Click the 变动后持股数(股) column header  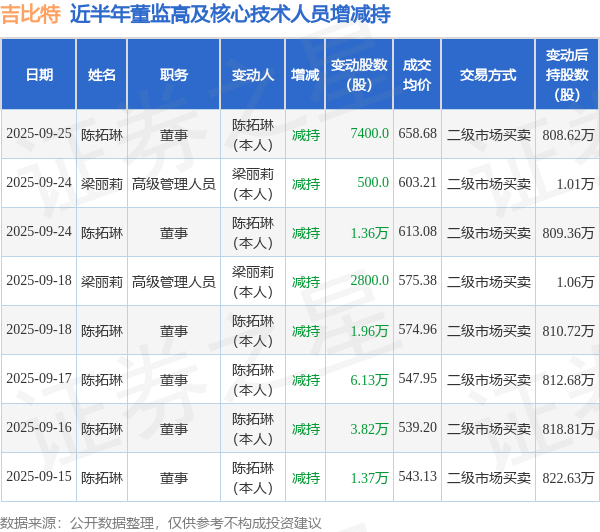[x=567, y=75]
